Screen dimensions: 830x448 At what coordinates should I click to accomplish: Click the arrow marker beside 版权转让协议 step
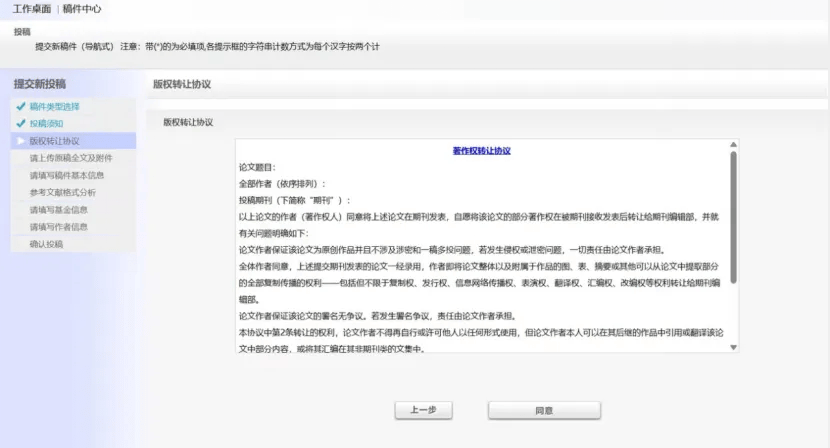(x=20, y=141)
